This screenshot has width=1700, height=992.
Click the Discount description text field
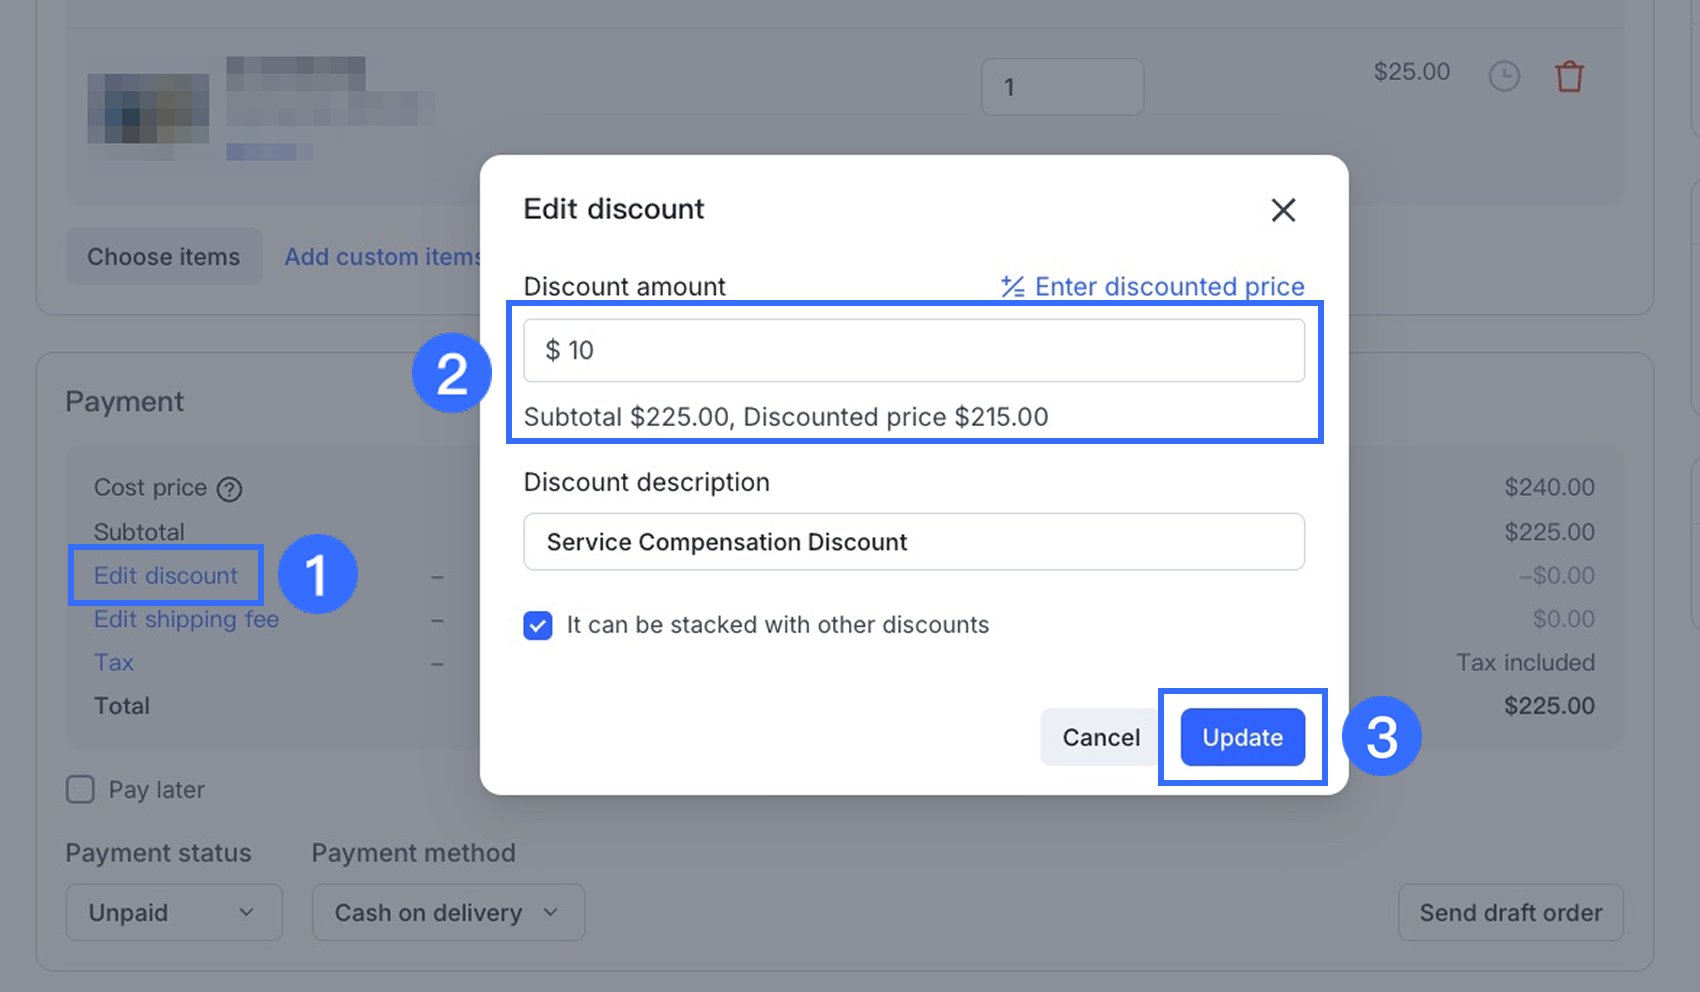point(914,542)
